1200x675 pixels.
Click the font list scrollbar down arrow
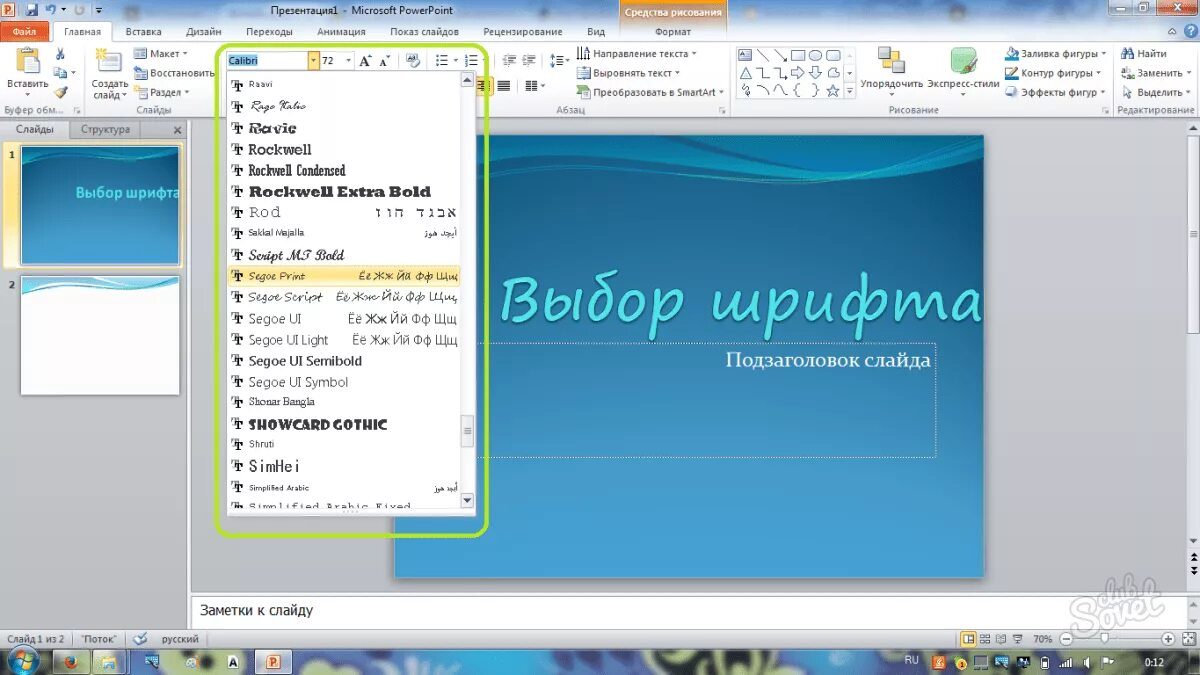(x=467, y=500)
